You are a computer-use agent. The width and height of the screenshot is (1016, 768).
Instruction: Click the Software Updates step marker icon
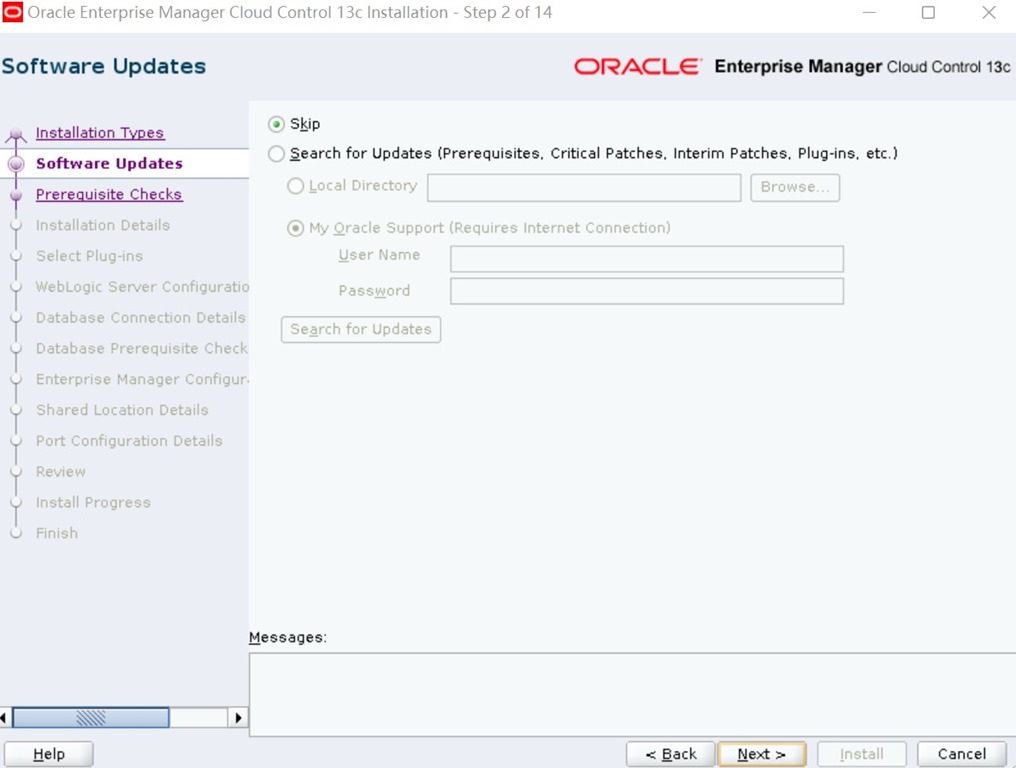16,164
